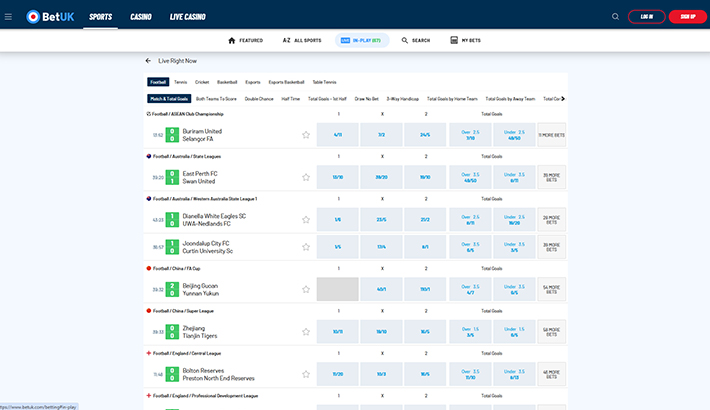Click the Sign Up button

coord(687,17)
